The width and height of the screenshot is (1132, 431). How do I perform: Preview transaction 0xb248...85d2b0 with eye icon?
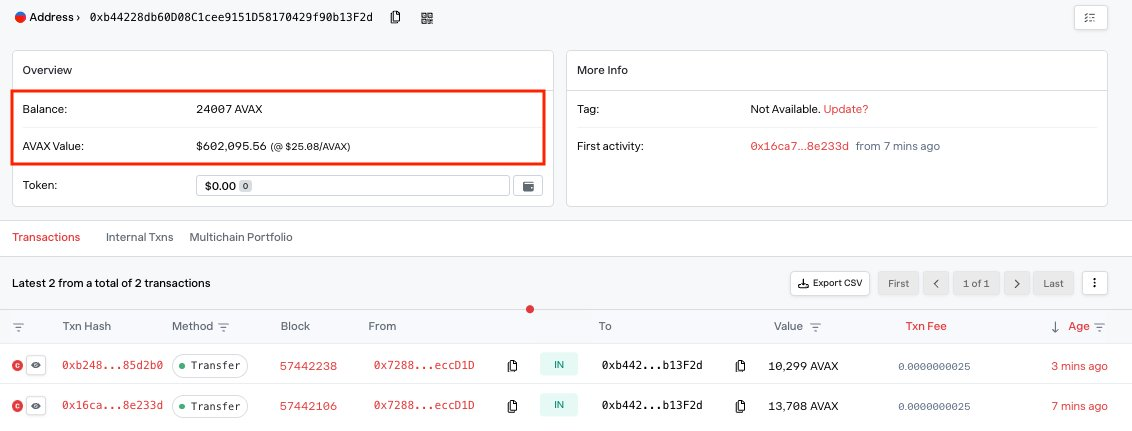[36, 366]
